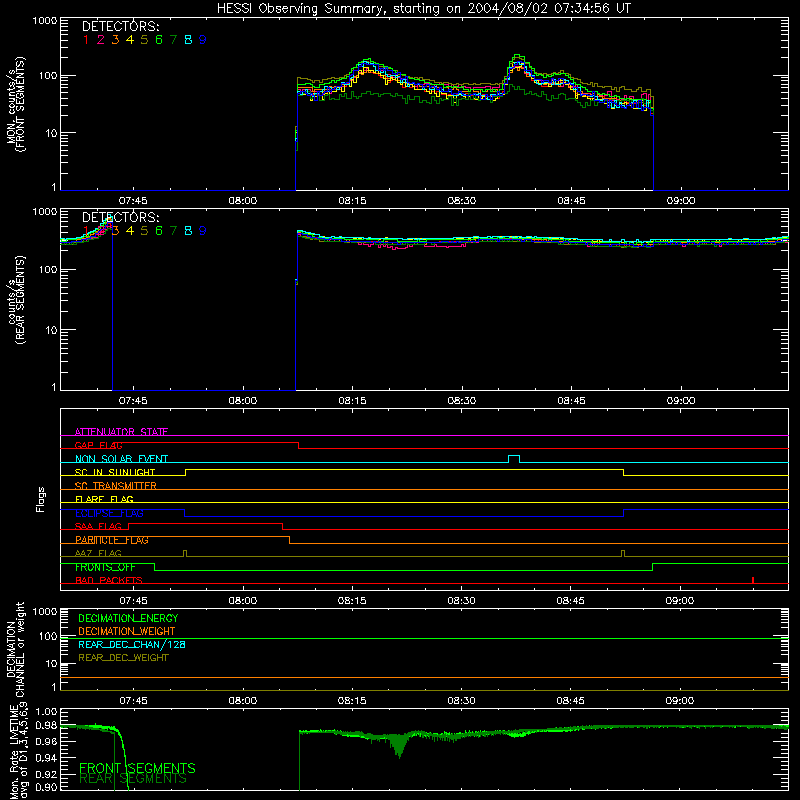Click the DECIMATION CHANNEL or weight axis title
This screenshot has height=800, width=800.
click(16, 649)
